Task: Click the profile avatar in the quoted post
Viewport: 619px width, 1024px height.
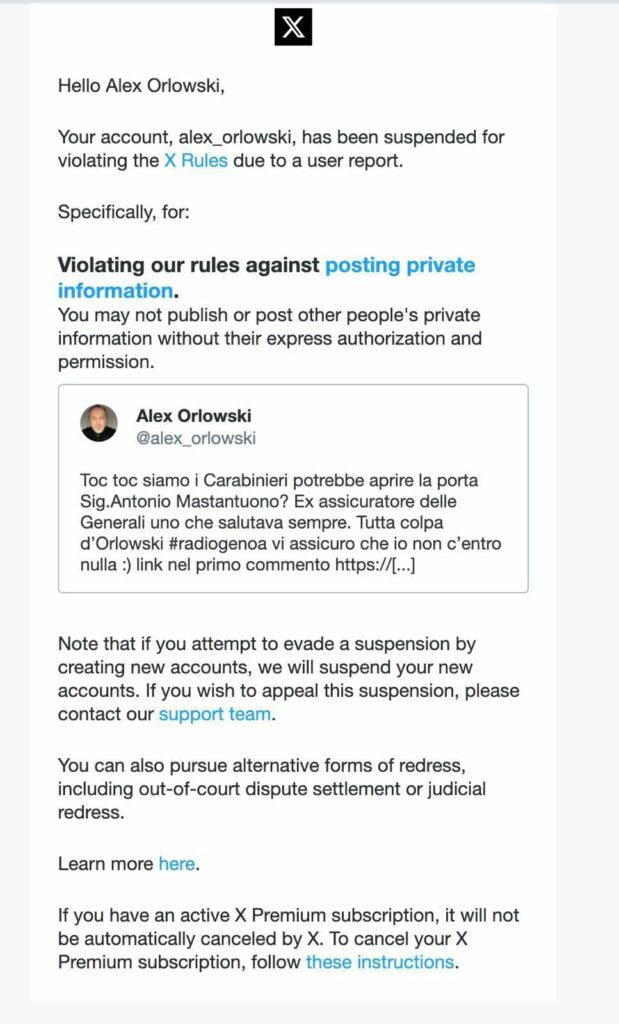Action: pos(99,423)
